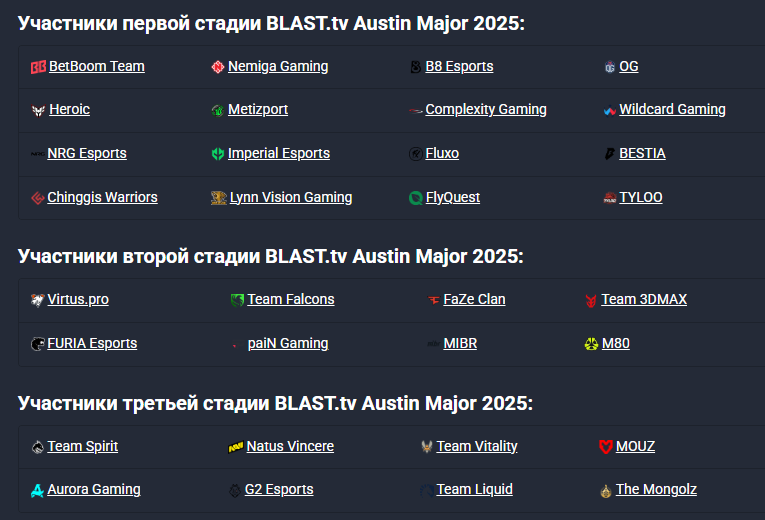Open the Heroic team link
This screenshot has height=520, width=765.
(69, 109)
